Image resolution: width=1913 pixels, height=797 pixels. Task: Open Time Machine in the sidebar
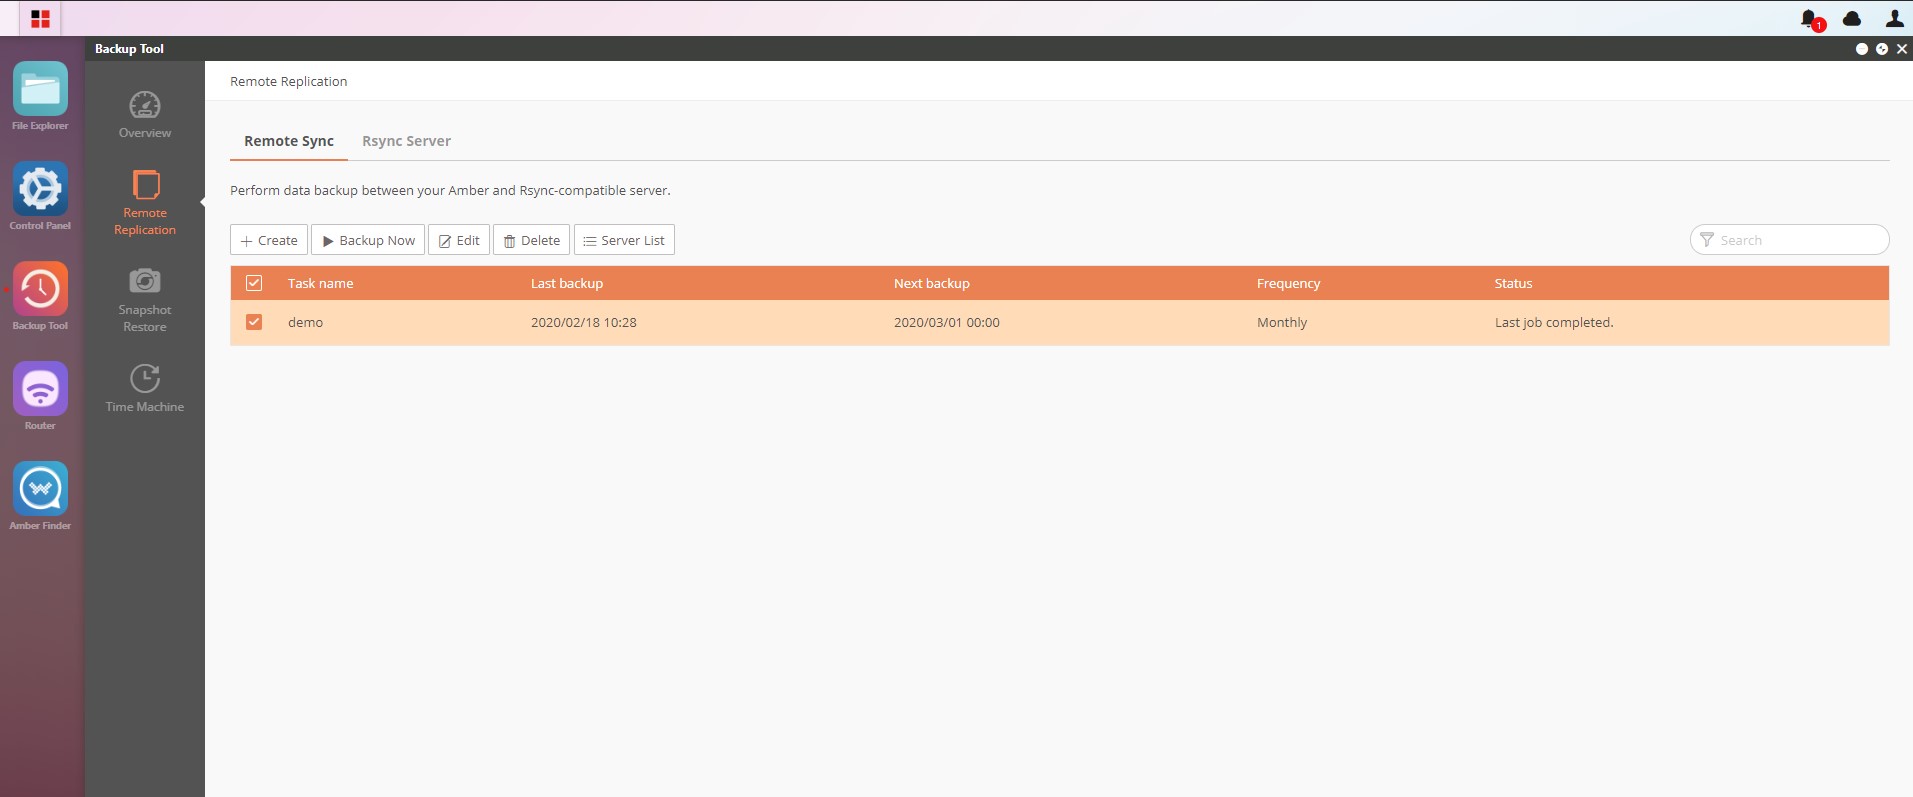coord(145,389)
